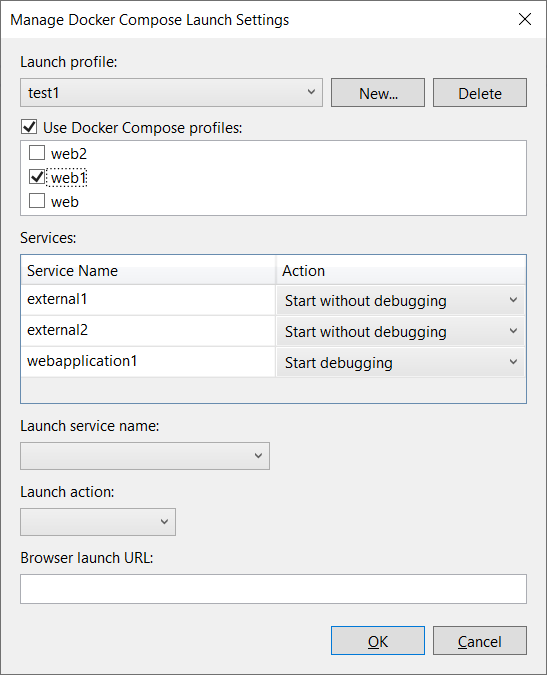
Task: Select the external1 service name cell
Action: click(x=148, y=300)
